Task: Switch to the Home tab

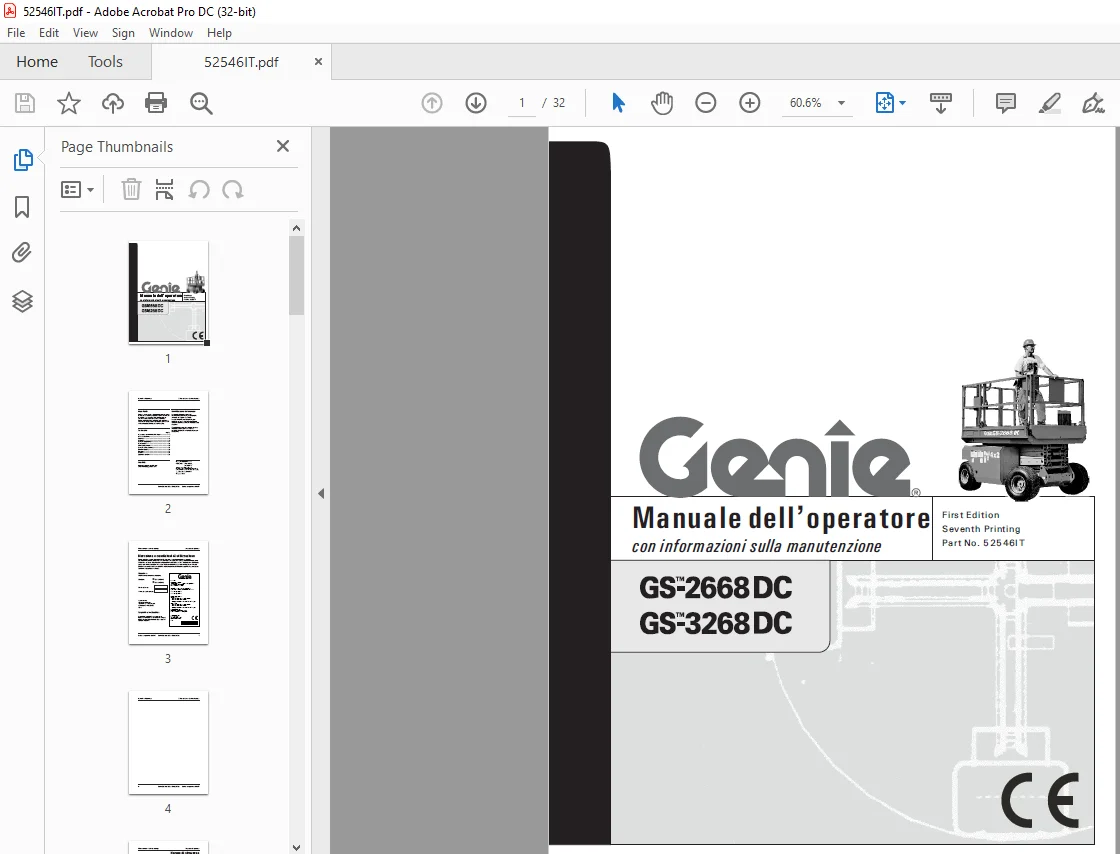Action: (37, 61)
